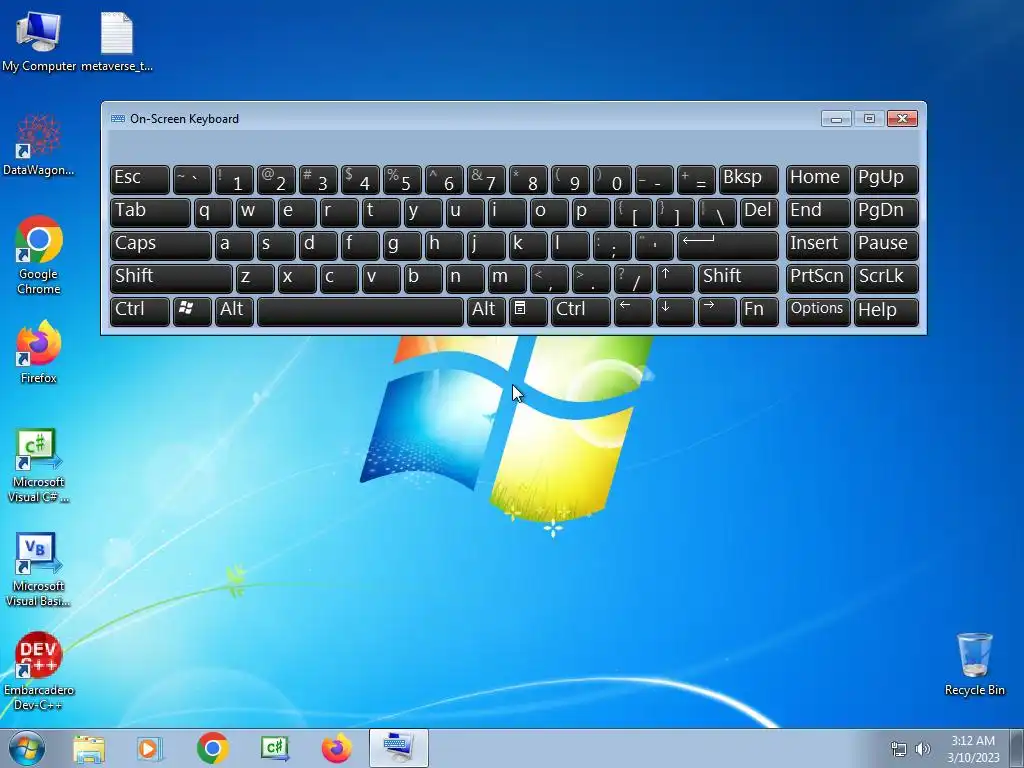Toggle the left Ctrl key

[x=140, y=311]
